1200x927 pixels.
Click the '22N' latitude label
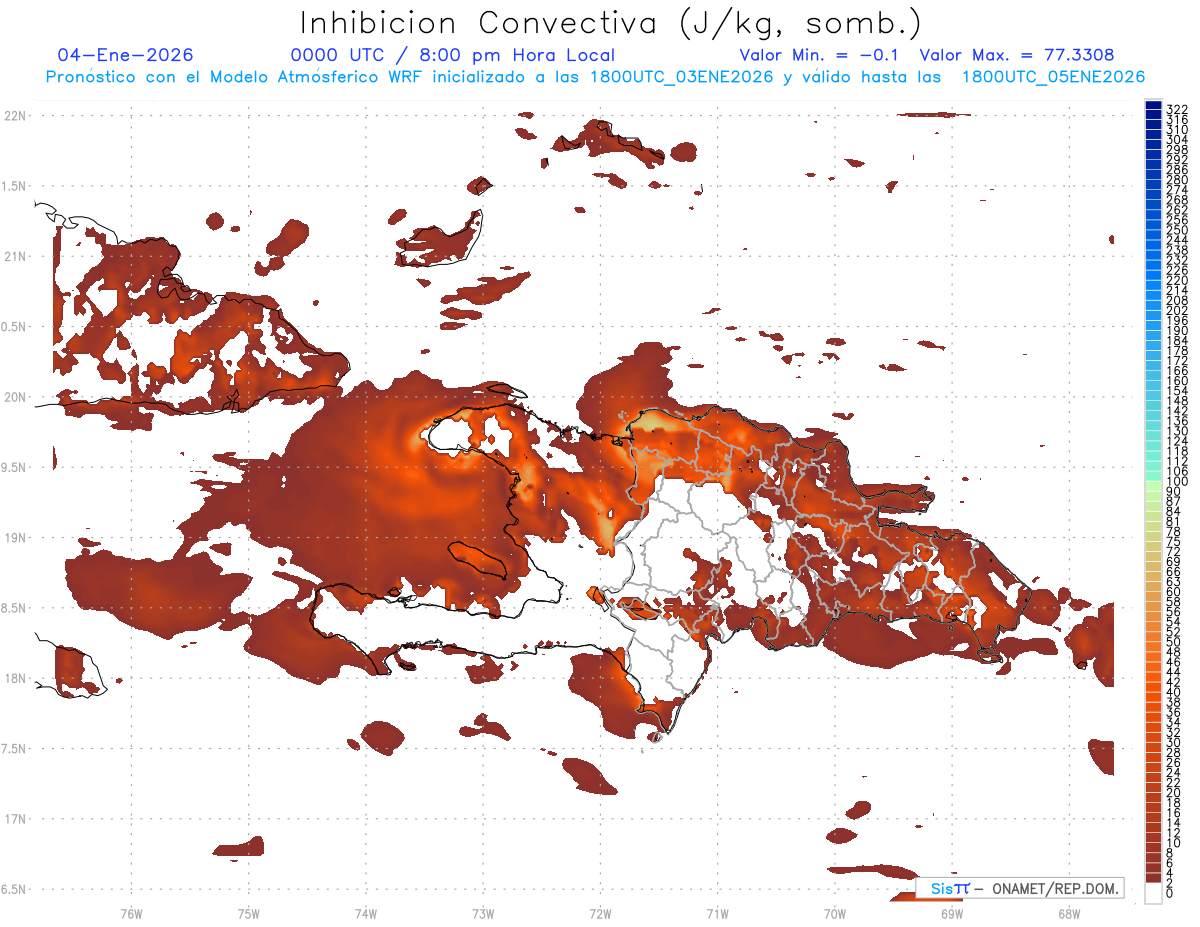(x=14, y=115)
